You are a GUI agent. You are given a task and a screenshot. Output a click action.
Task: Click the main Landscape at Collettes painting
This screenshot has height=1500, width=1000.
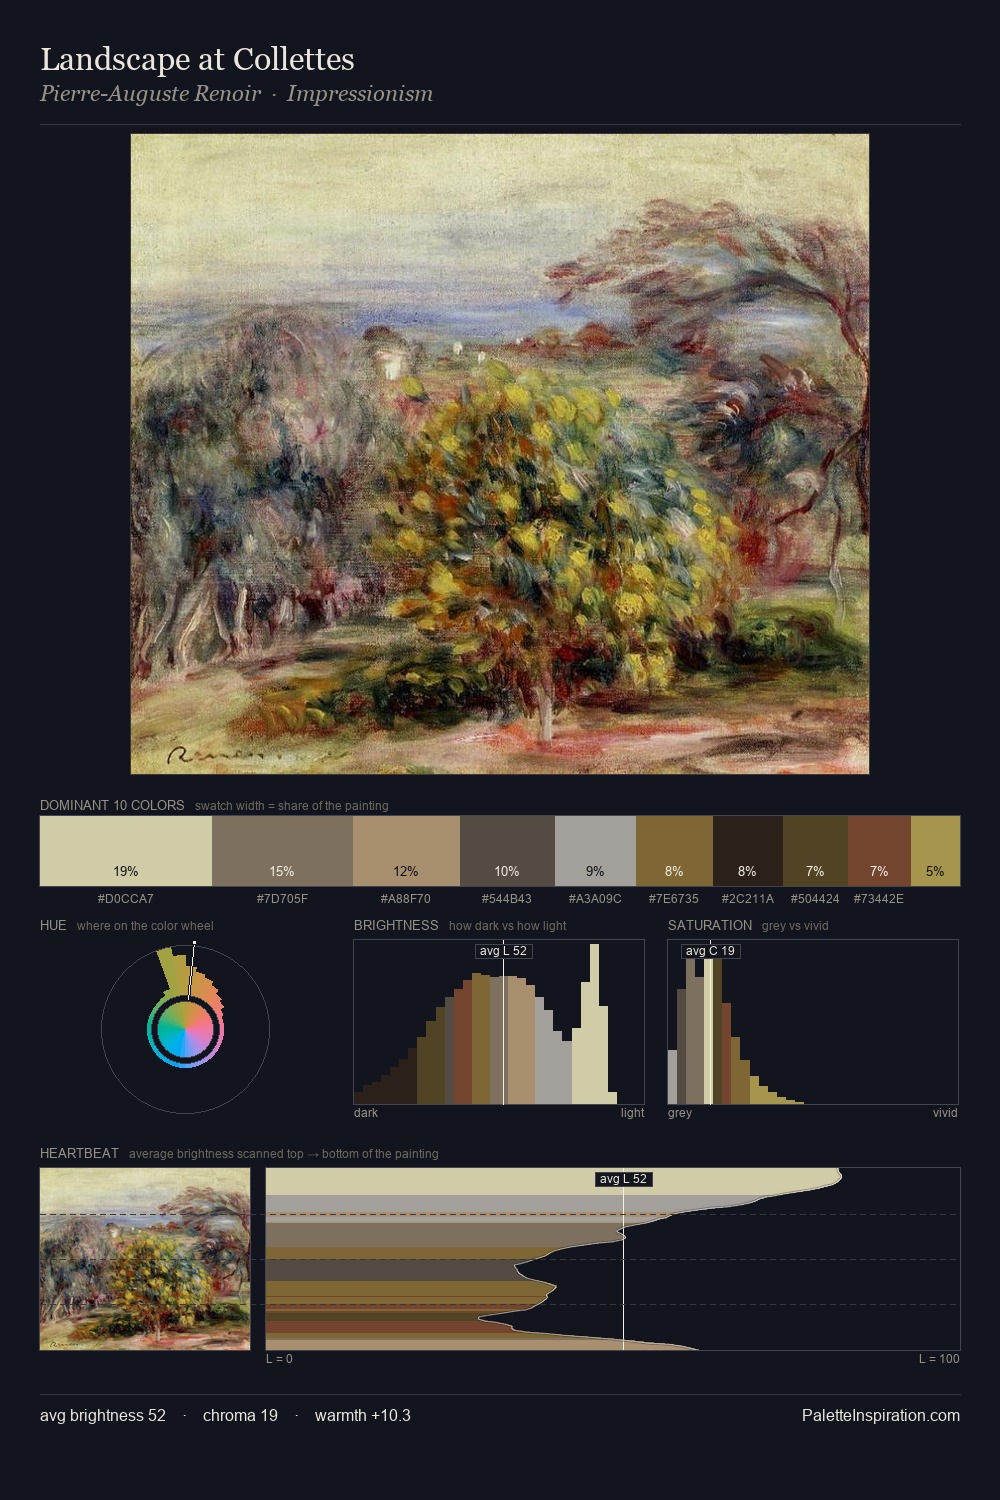coord(500,454)
